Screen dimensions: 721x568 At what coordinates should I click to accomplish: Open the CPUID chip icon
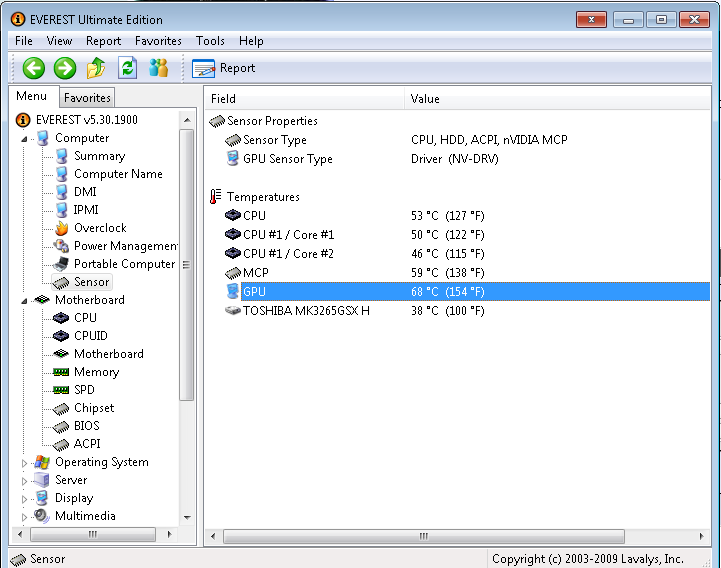coord(61,336)
